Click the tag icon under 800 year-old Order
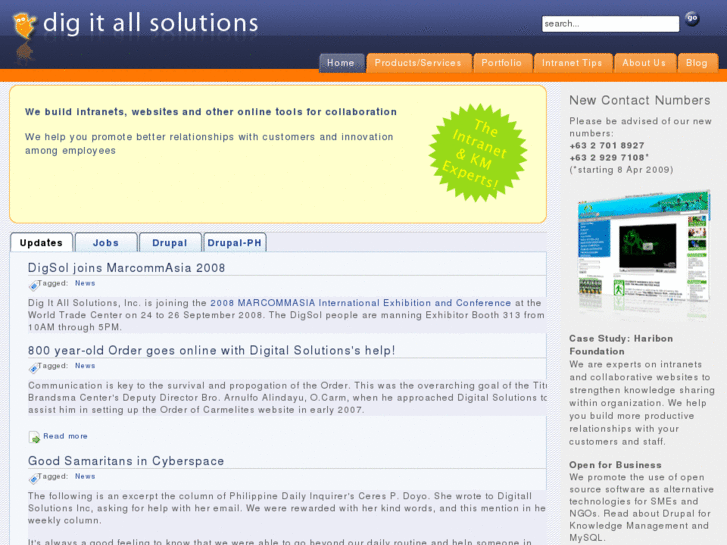 coord(33,368)
